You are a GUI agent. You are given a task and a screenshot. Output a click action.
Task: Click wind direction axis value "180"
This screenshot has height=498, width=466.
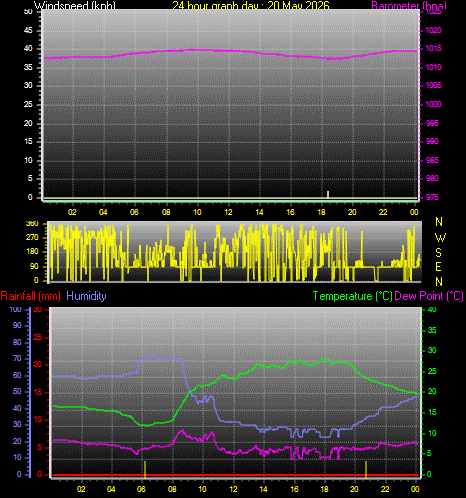point(32,251)
